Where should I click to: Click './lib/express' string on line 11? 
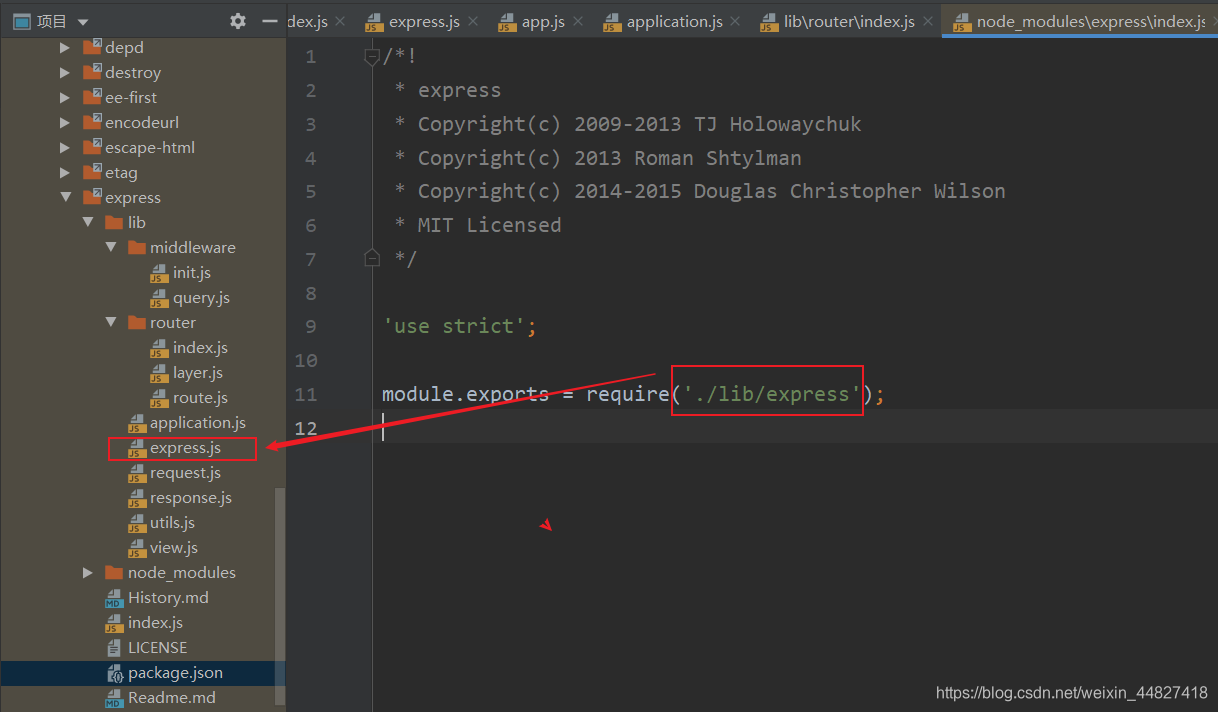coord(771,393)
